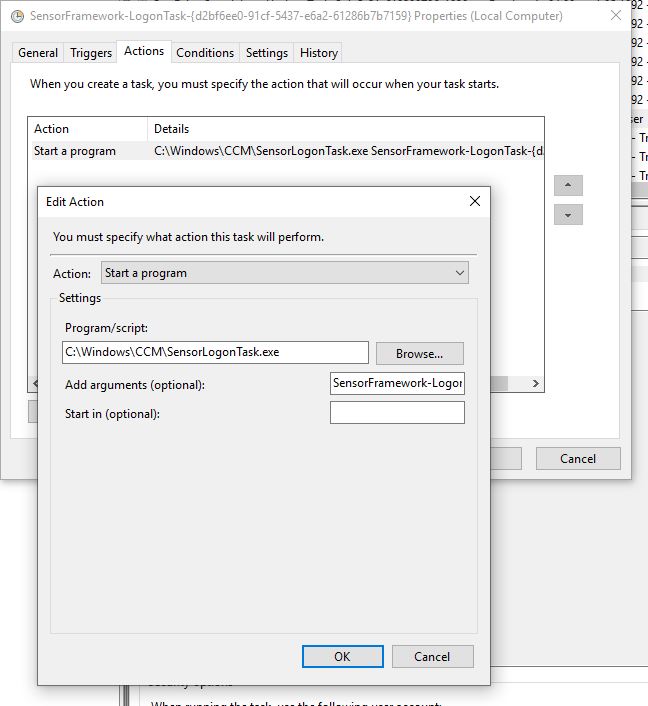Click the Action column header
This screenshot has height=706, width=648.
(88, 129)
